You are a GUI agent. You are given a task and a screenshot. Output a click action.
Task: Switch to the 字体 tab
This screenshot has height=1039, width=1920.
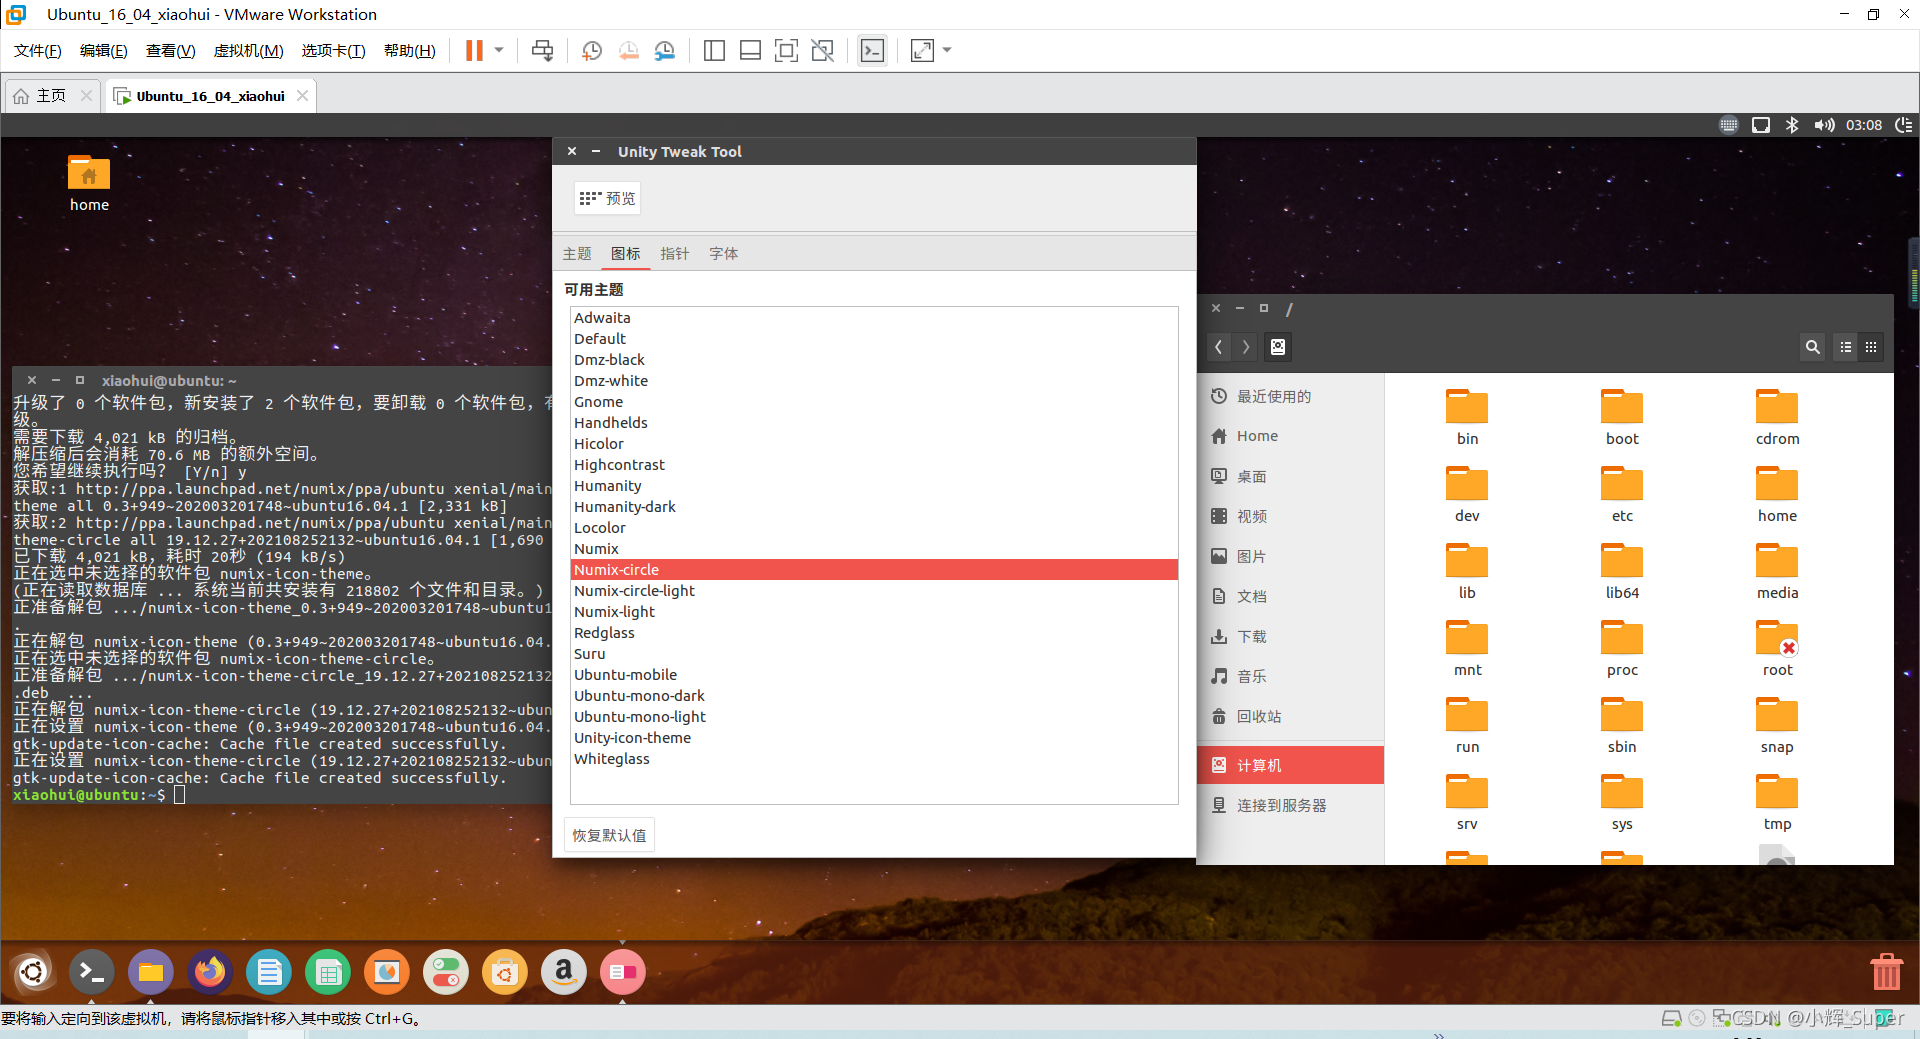coord(724,254)
